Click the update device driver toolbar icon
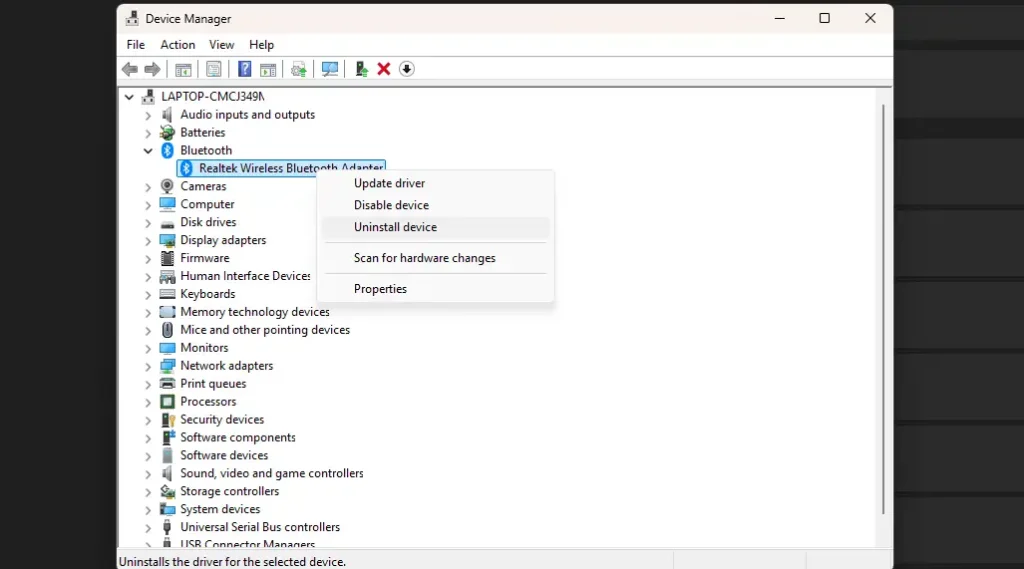 299,69
